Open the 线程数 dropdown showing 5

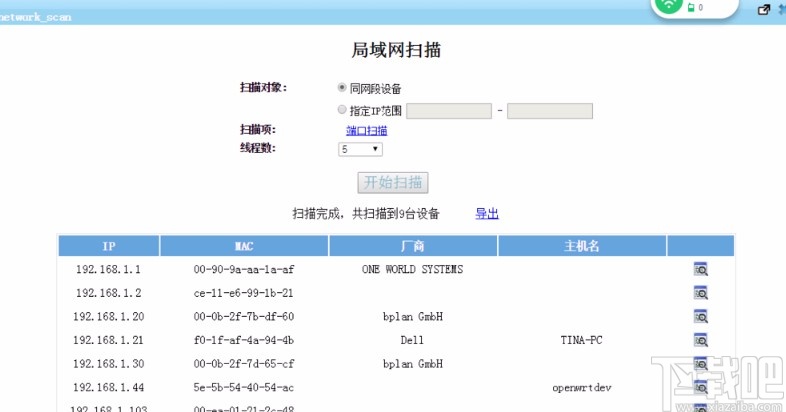(360, 149)
